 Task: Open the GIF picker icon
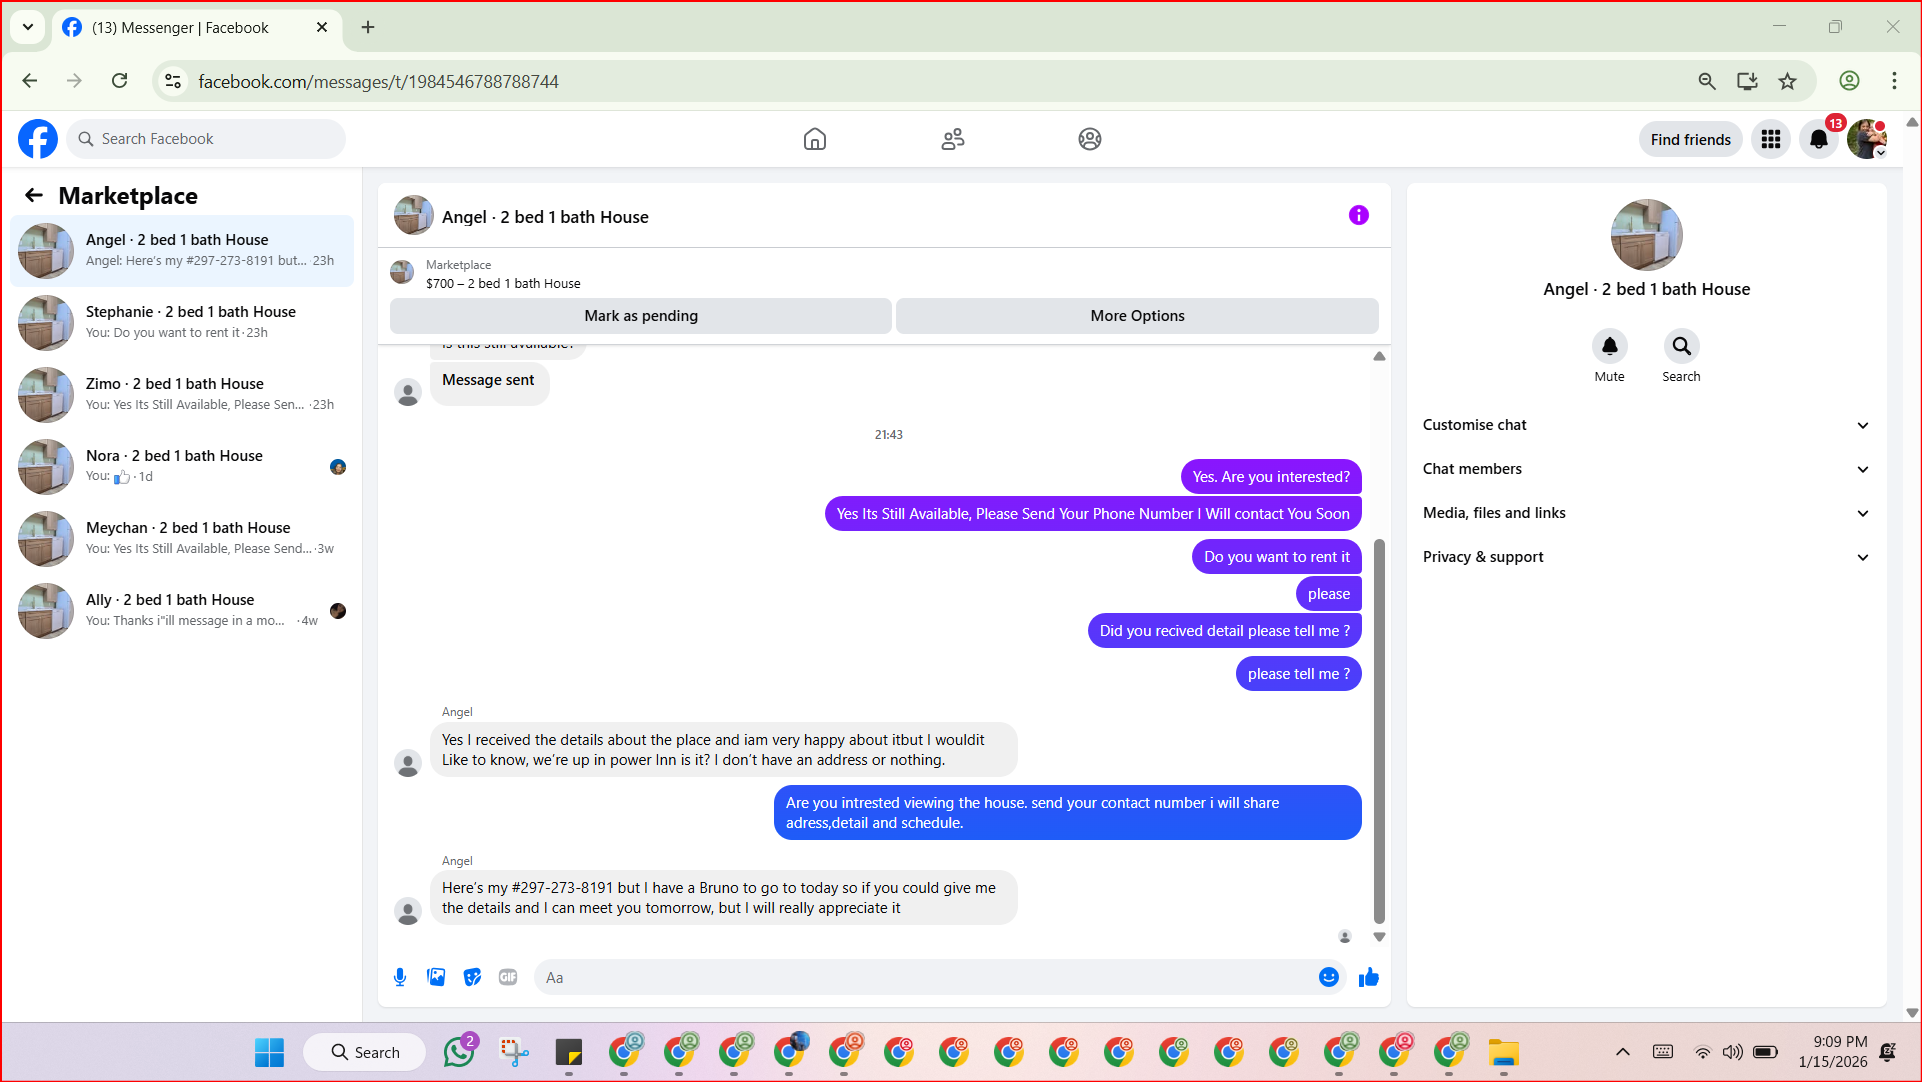tap(508, 977)
